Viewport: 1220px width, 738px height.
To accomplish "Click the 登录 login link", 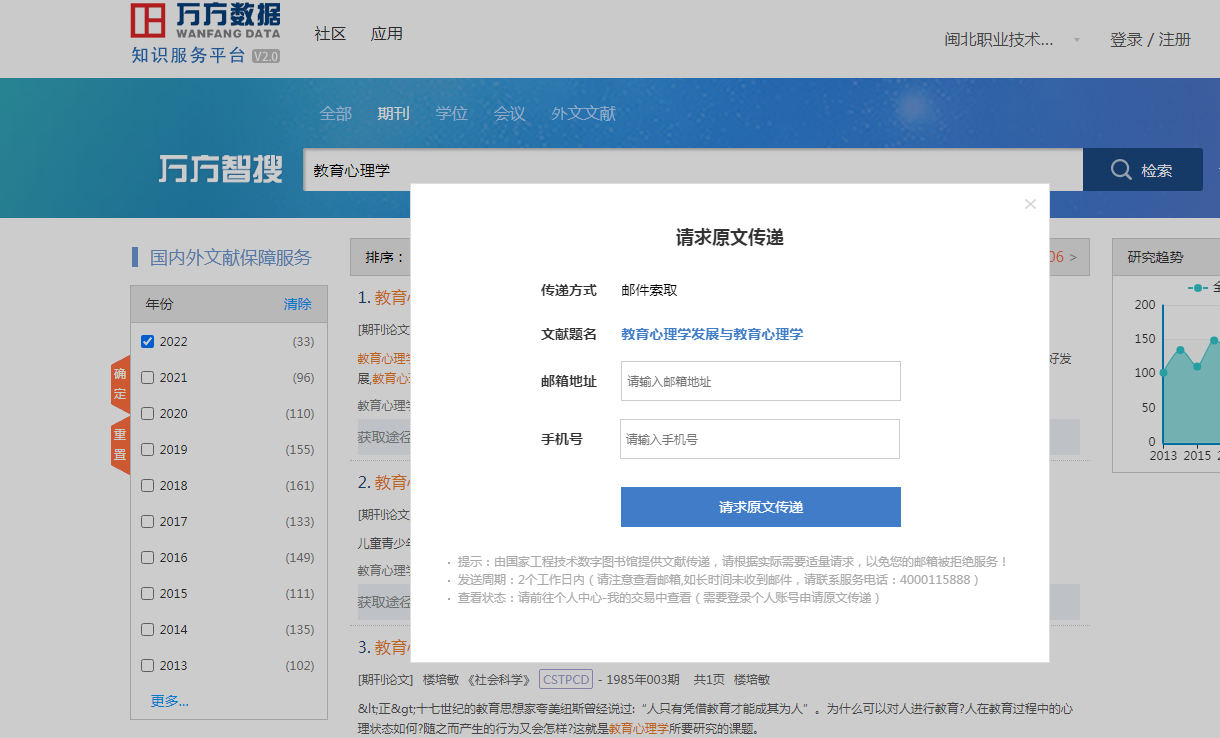I will 1128,39.
